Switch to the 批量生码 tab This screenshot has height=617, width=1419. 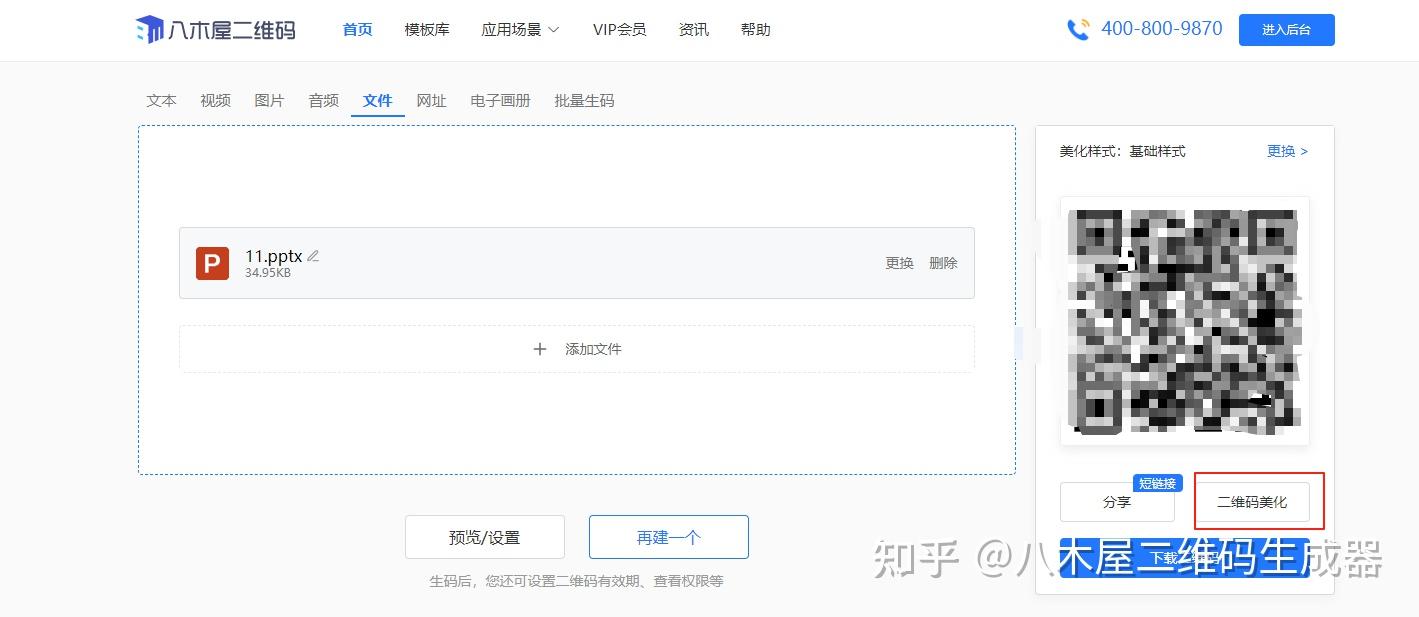584,101
